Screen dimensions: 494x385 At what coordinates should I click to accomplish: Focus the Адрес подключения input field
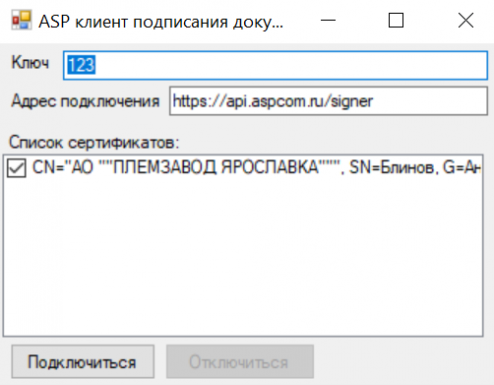[328, 101]
